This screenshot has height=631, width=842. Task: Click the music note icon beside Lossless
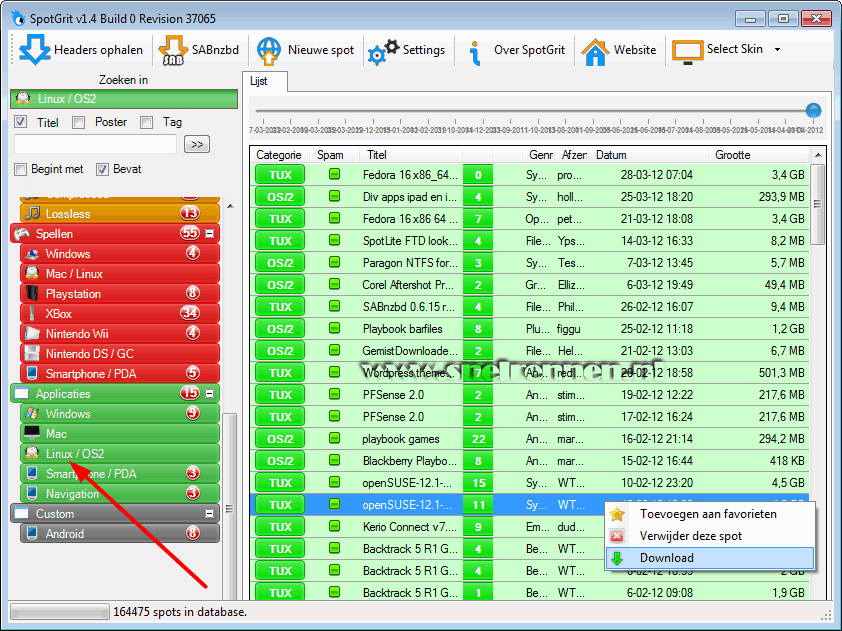point(32,213)
